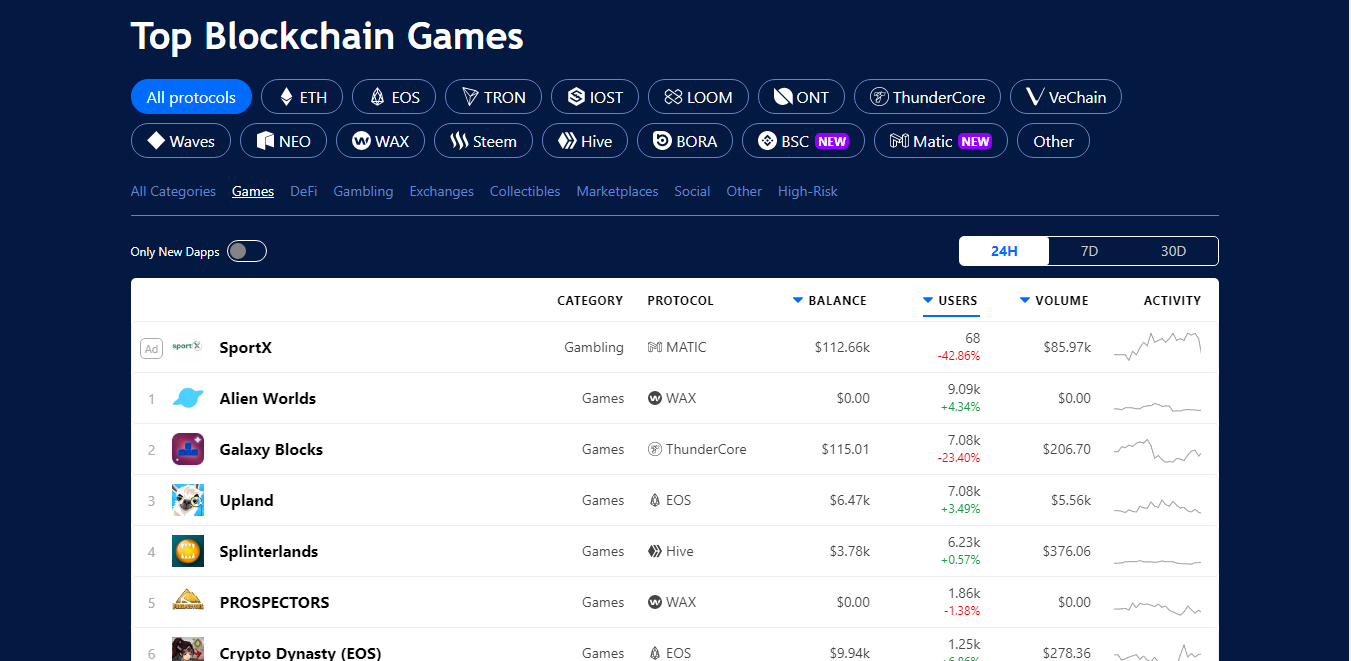
Task: Click the Ad badge beside SportX
Action: pyautogui.click(x=151, y=348)
